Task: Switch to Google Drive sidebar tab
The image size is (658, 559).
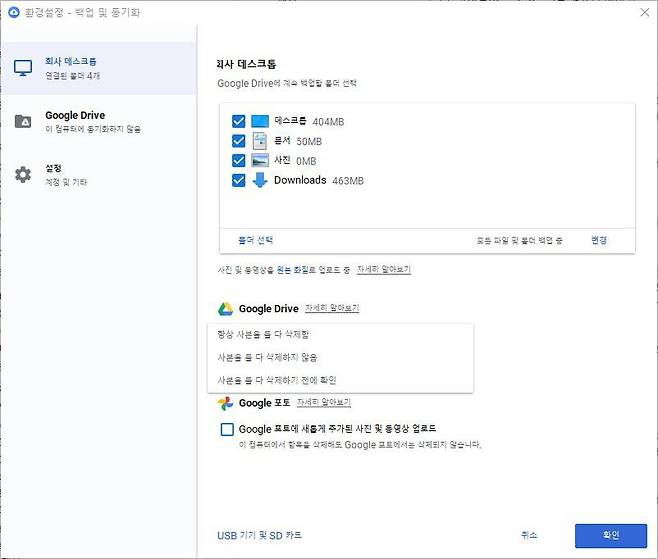Action: (99, 122)
